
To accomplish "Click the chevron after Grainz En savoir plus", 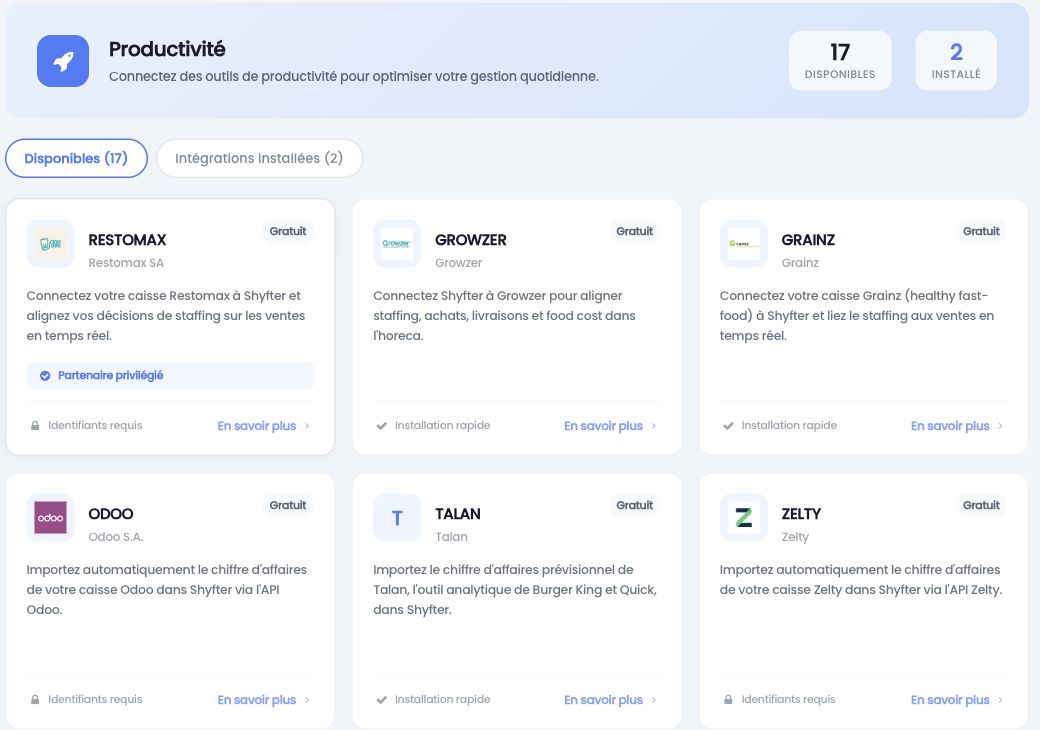I will tap(1000, 426).
